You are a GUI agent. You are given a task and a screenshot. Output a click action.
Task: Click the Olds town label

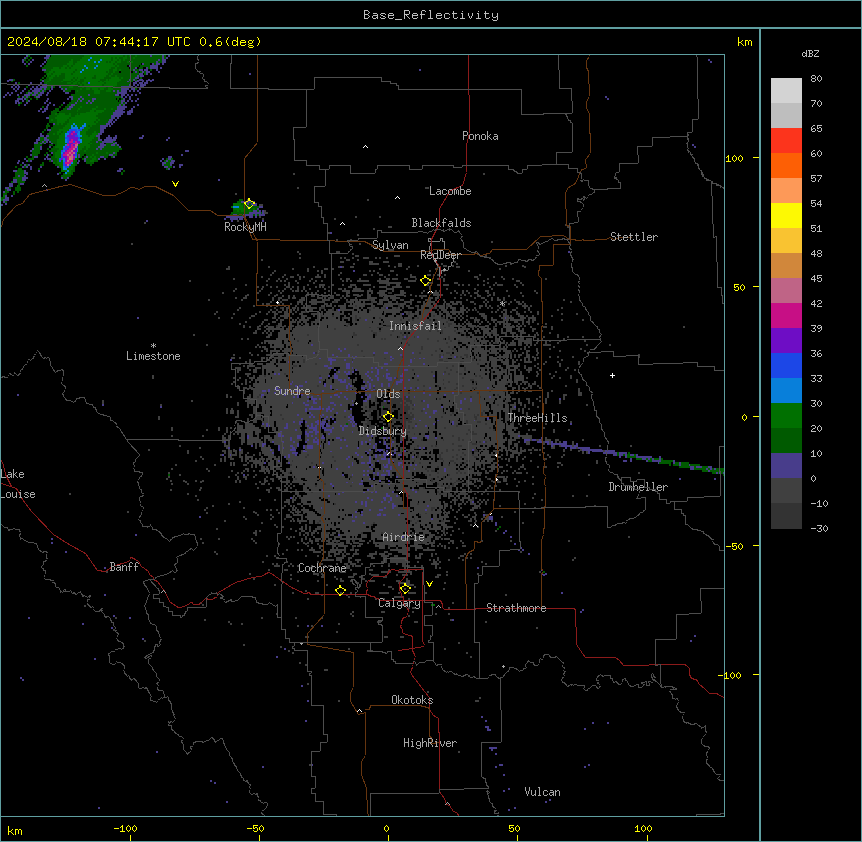click(388, 394)
